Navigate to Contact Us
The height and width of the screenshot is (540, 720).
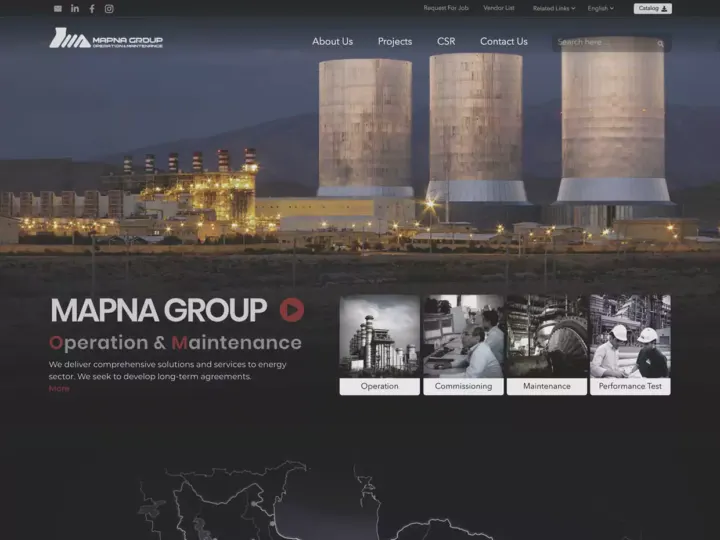click(504, 41)
